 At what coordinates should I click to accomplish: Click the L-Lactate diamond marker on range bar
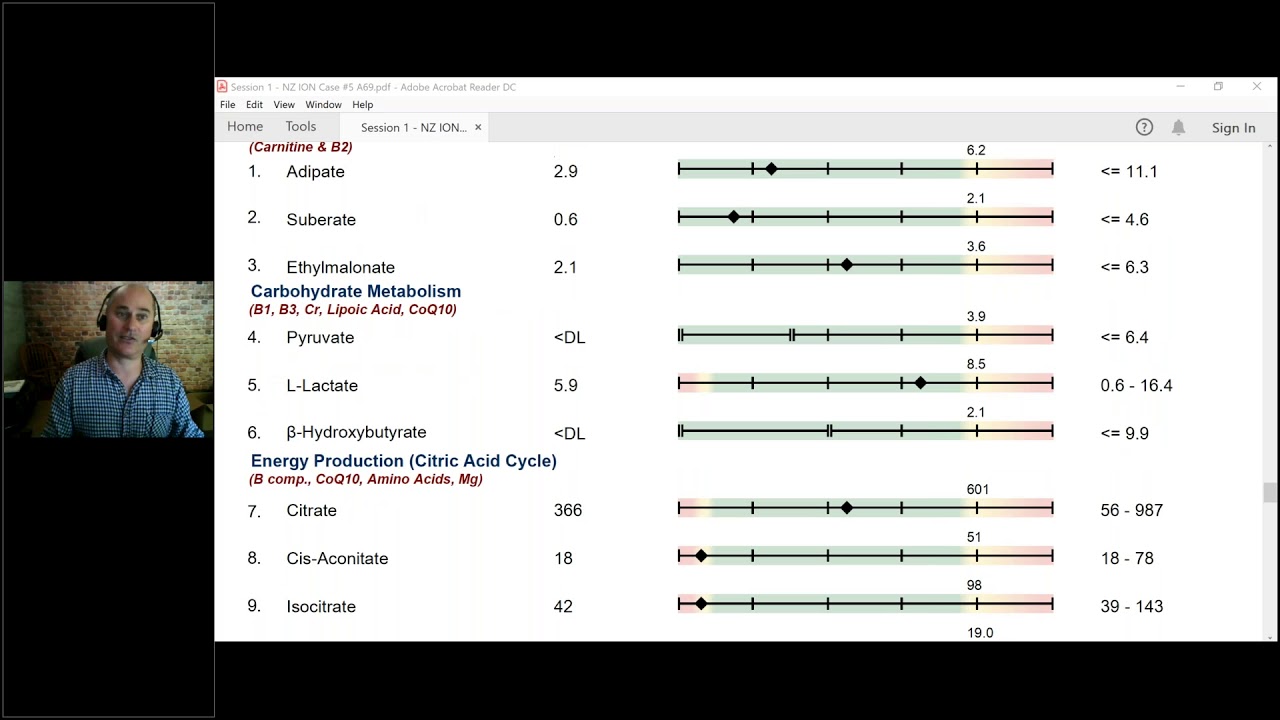[x=921, y=383]
